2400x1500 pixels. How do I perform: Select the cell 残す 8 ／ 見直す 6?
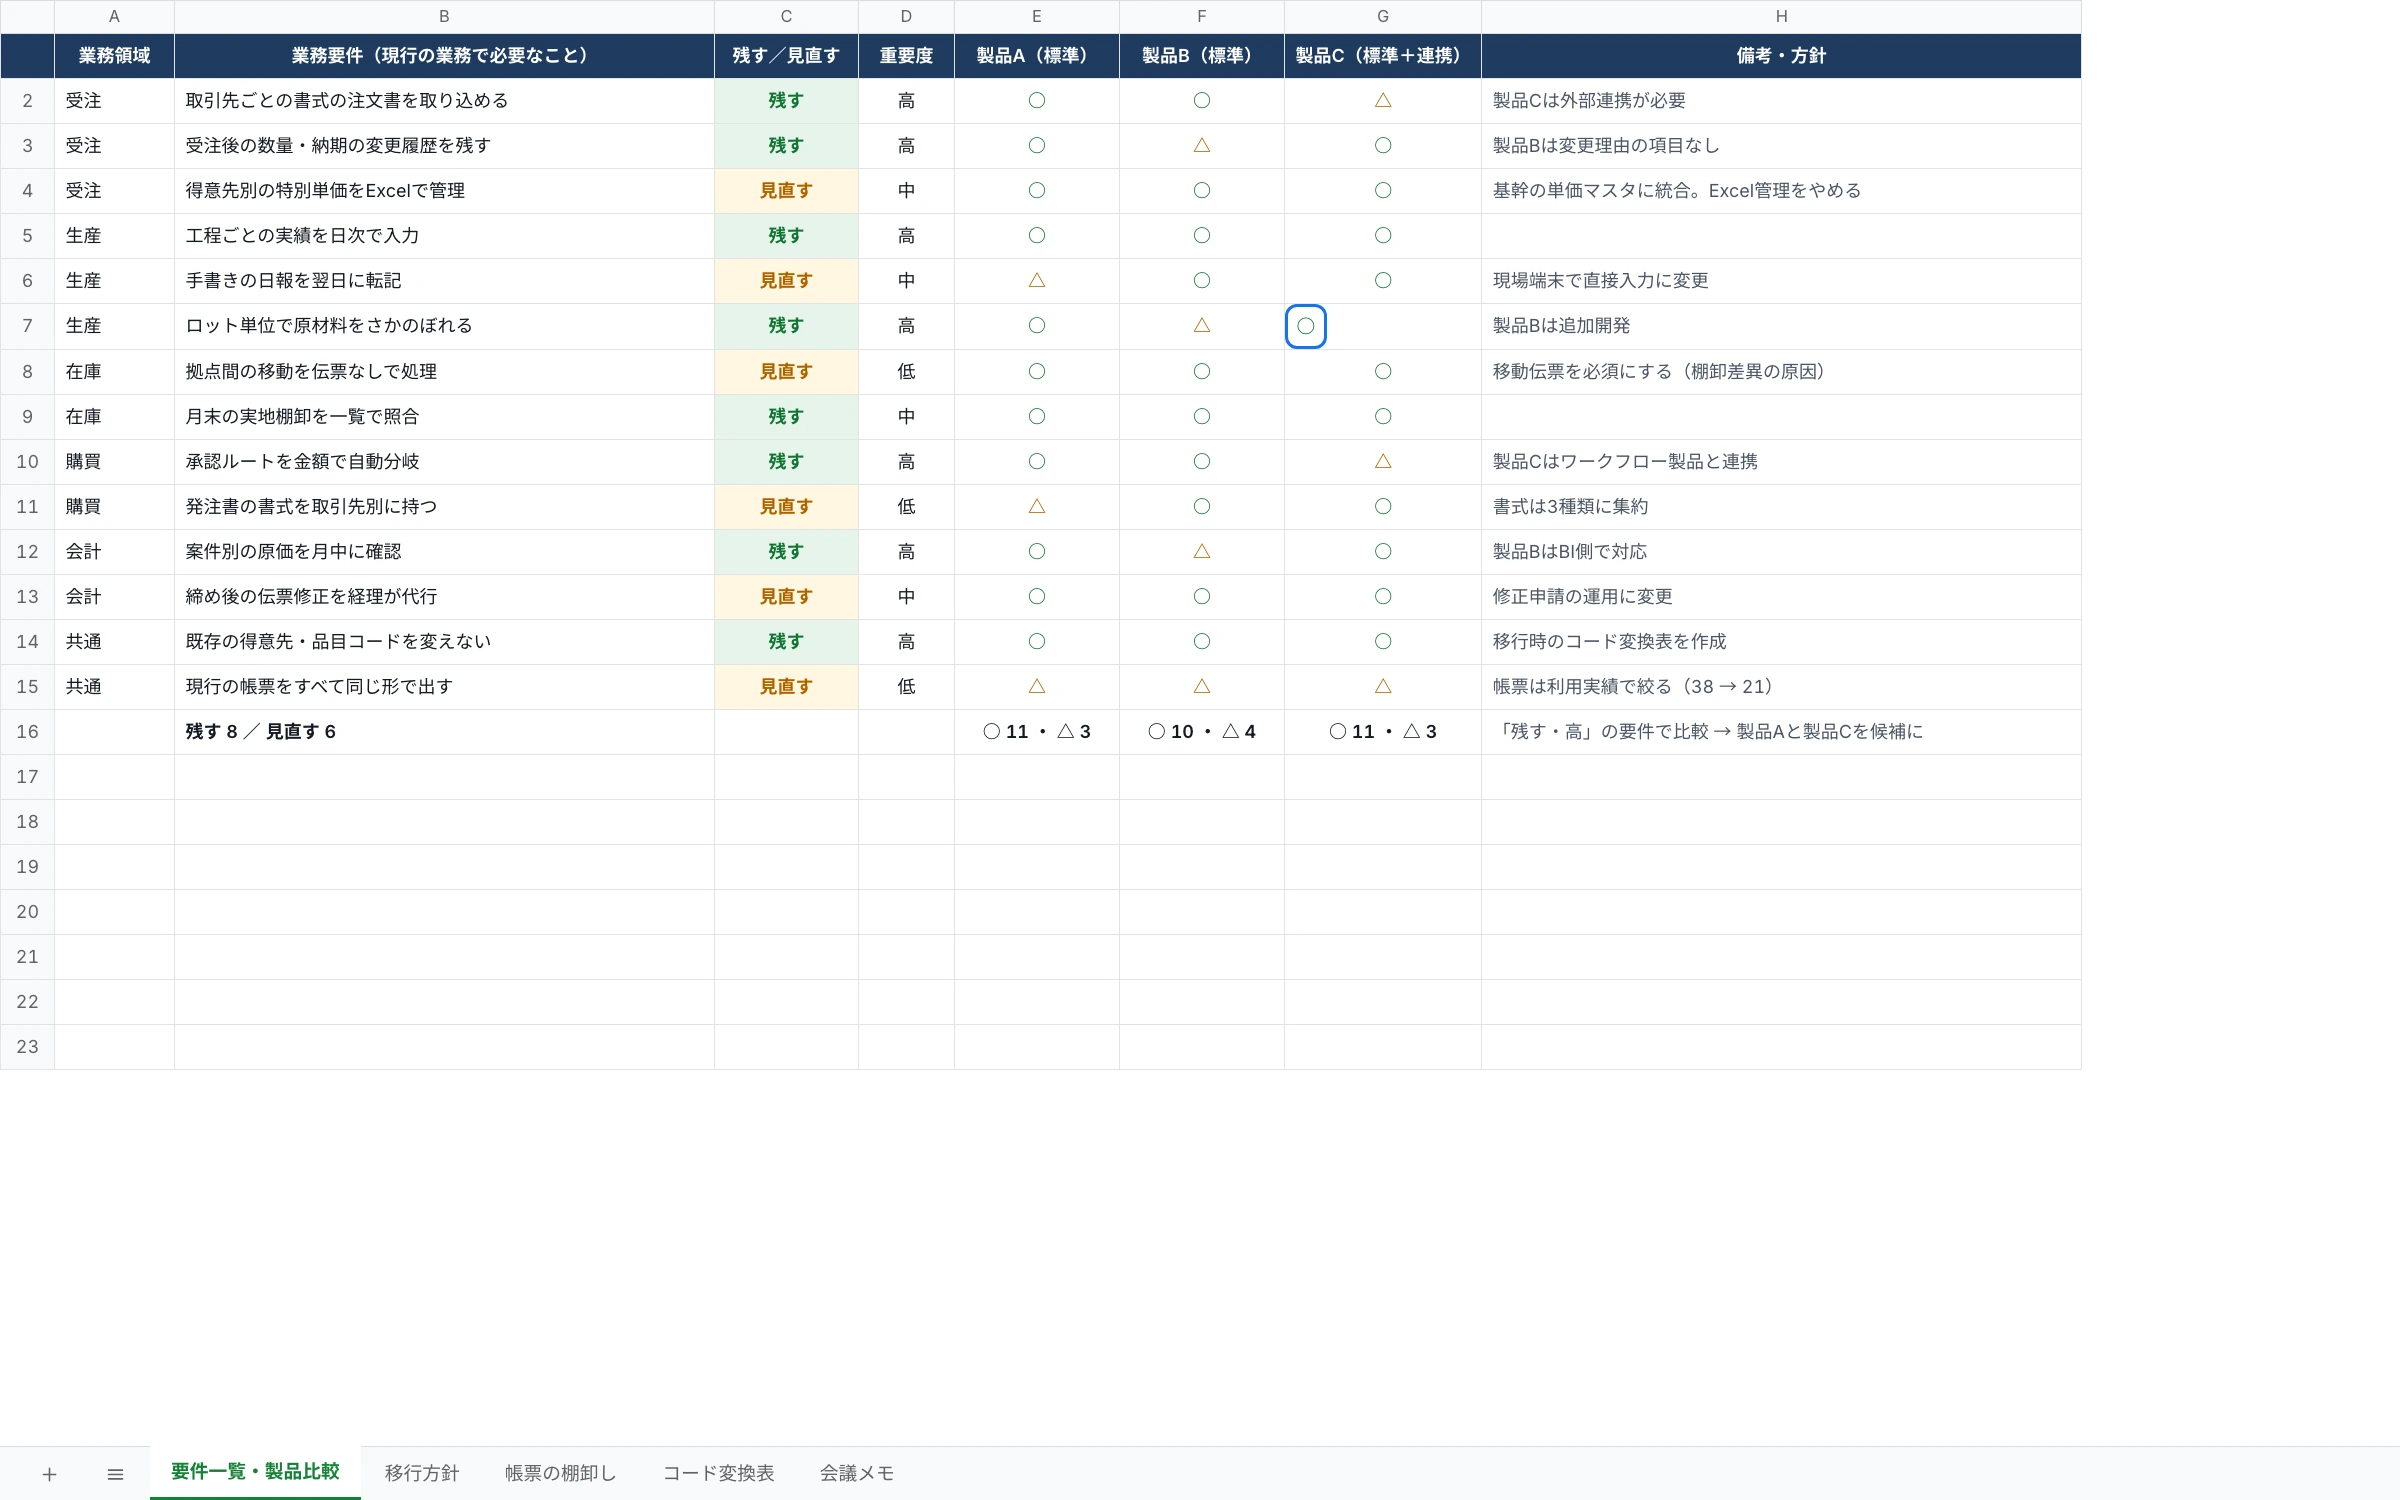click(444, 732)
